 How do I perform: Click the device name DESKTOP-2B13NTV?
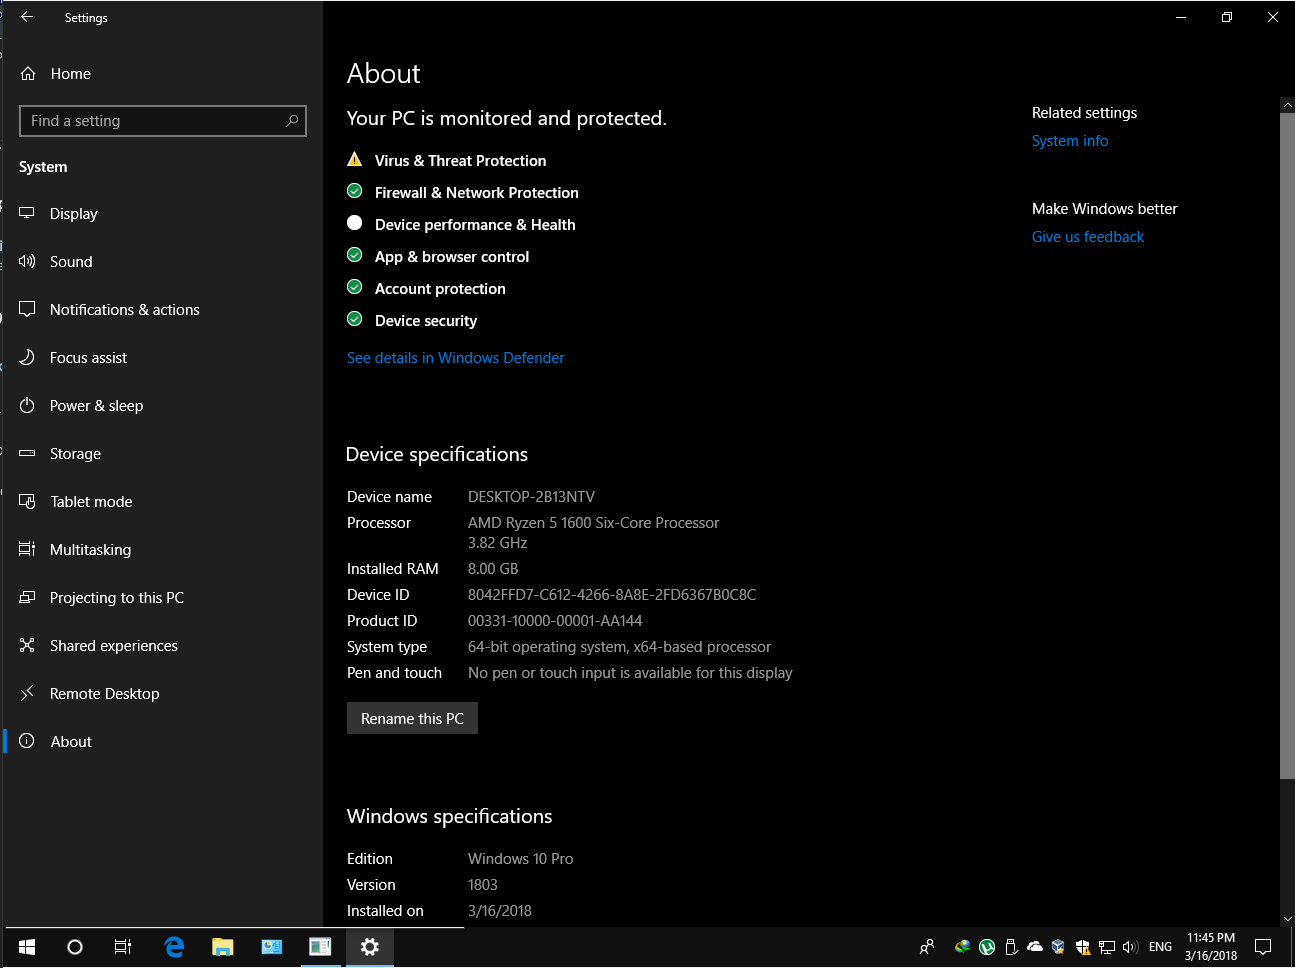531,497
